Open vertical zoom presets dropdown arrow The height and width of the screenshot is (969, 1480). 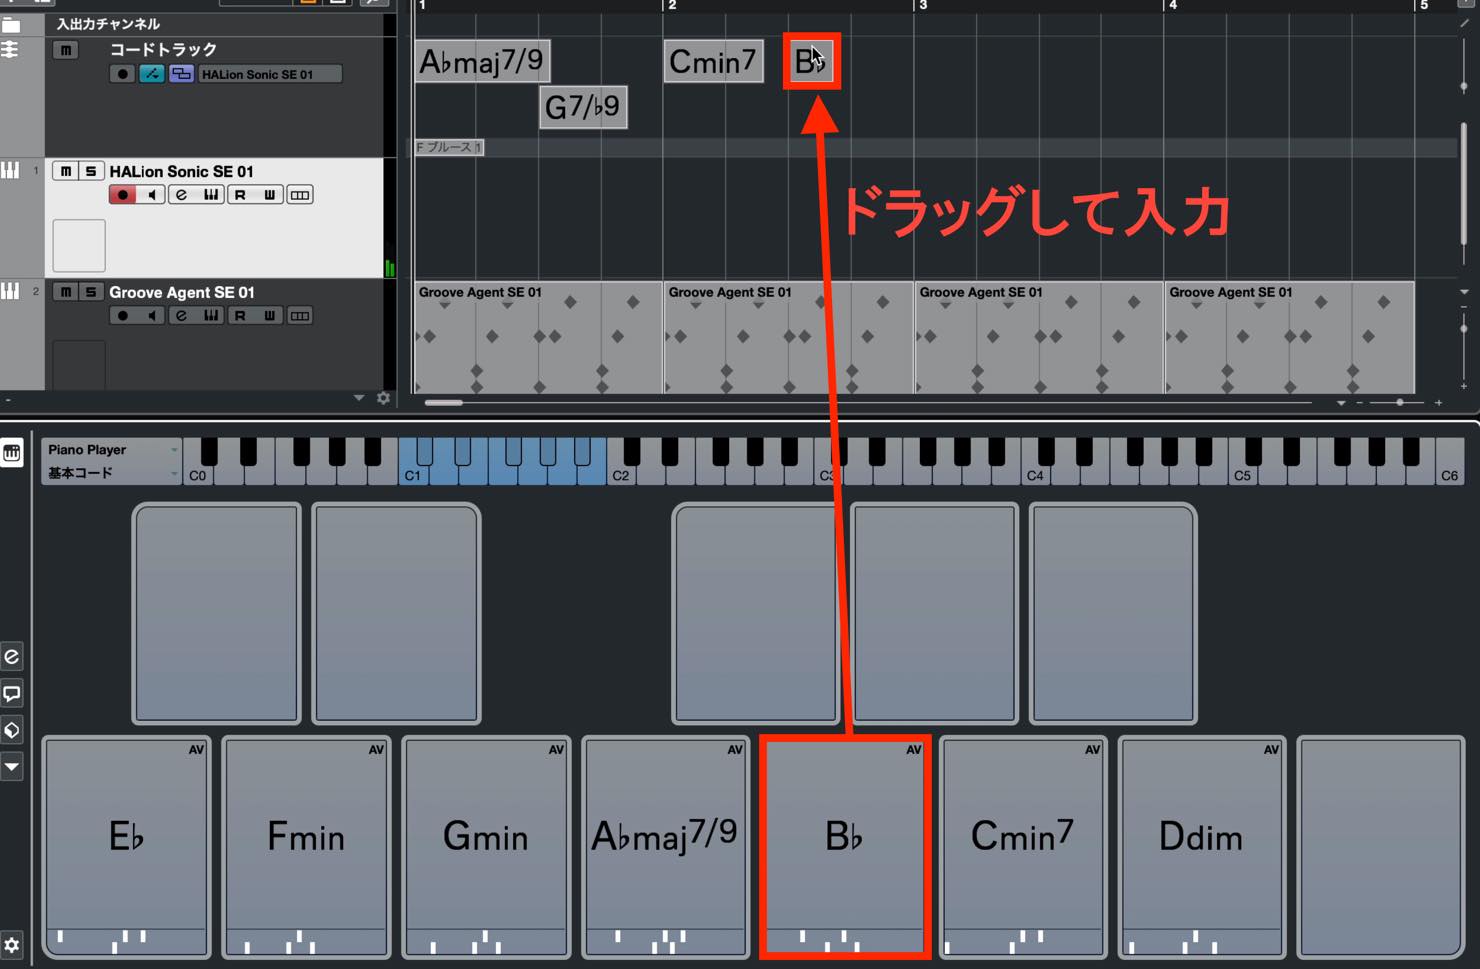coord(1464,292)
